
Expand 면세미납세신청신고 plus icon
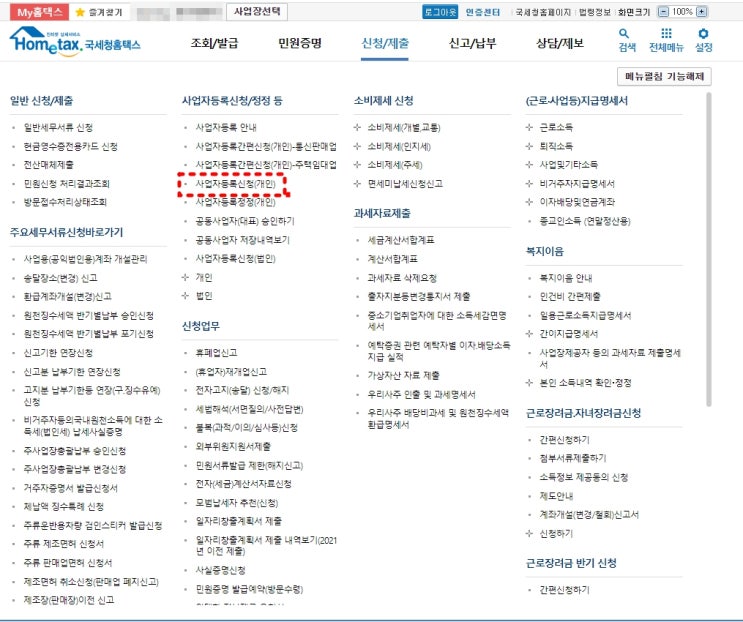click(357, 184)
